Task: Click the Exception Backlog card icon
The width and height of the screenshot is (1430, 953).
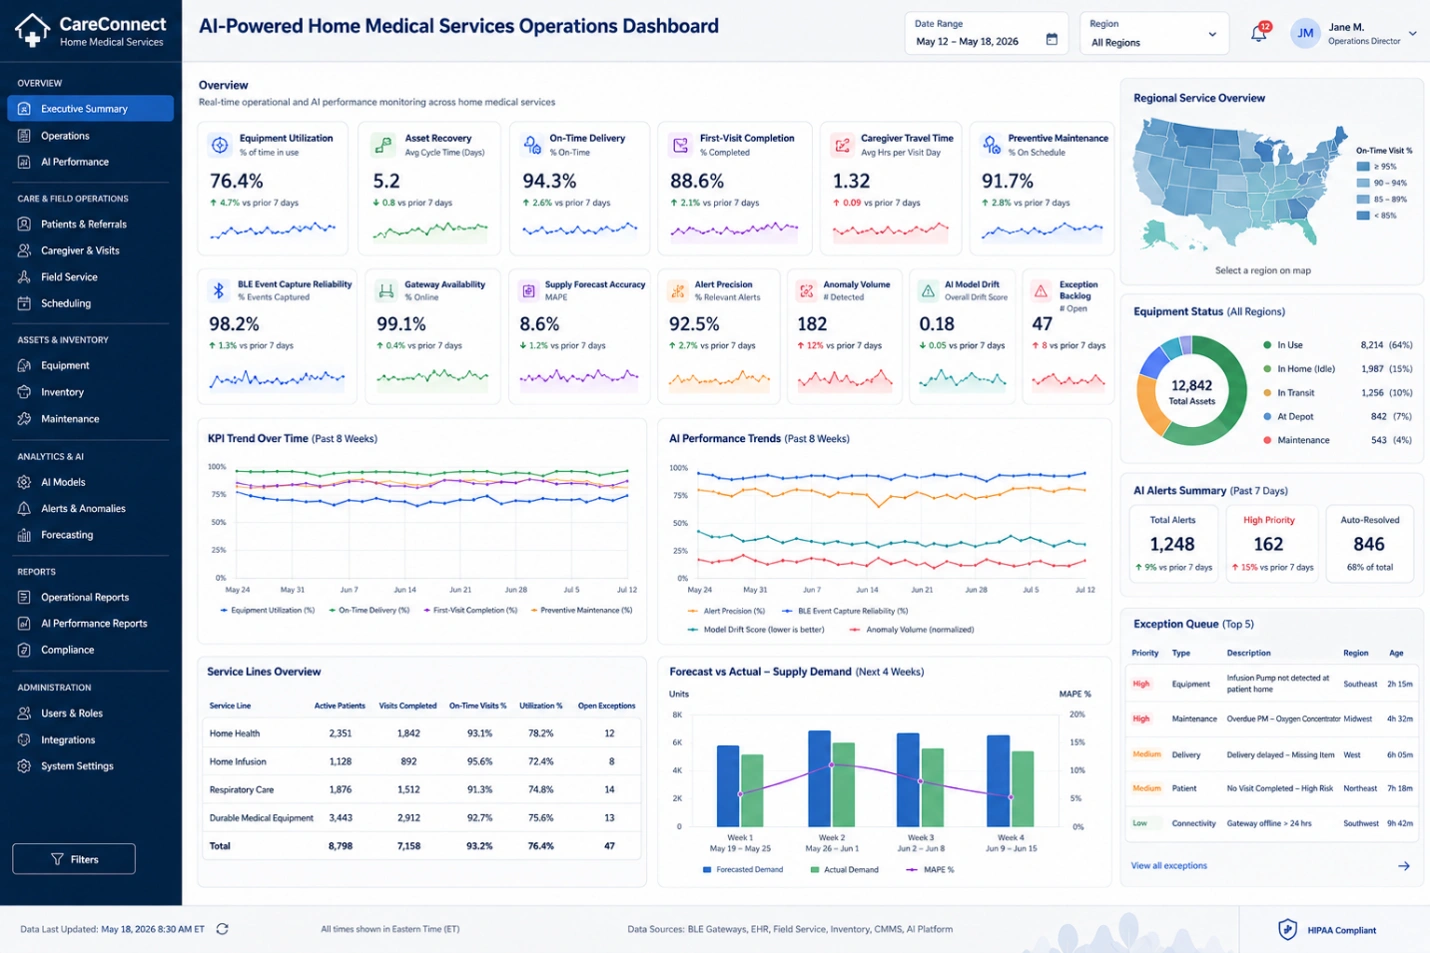Action: click(x=1041, y=291)
